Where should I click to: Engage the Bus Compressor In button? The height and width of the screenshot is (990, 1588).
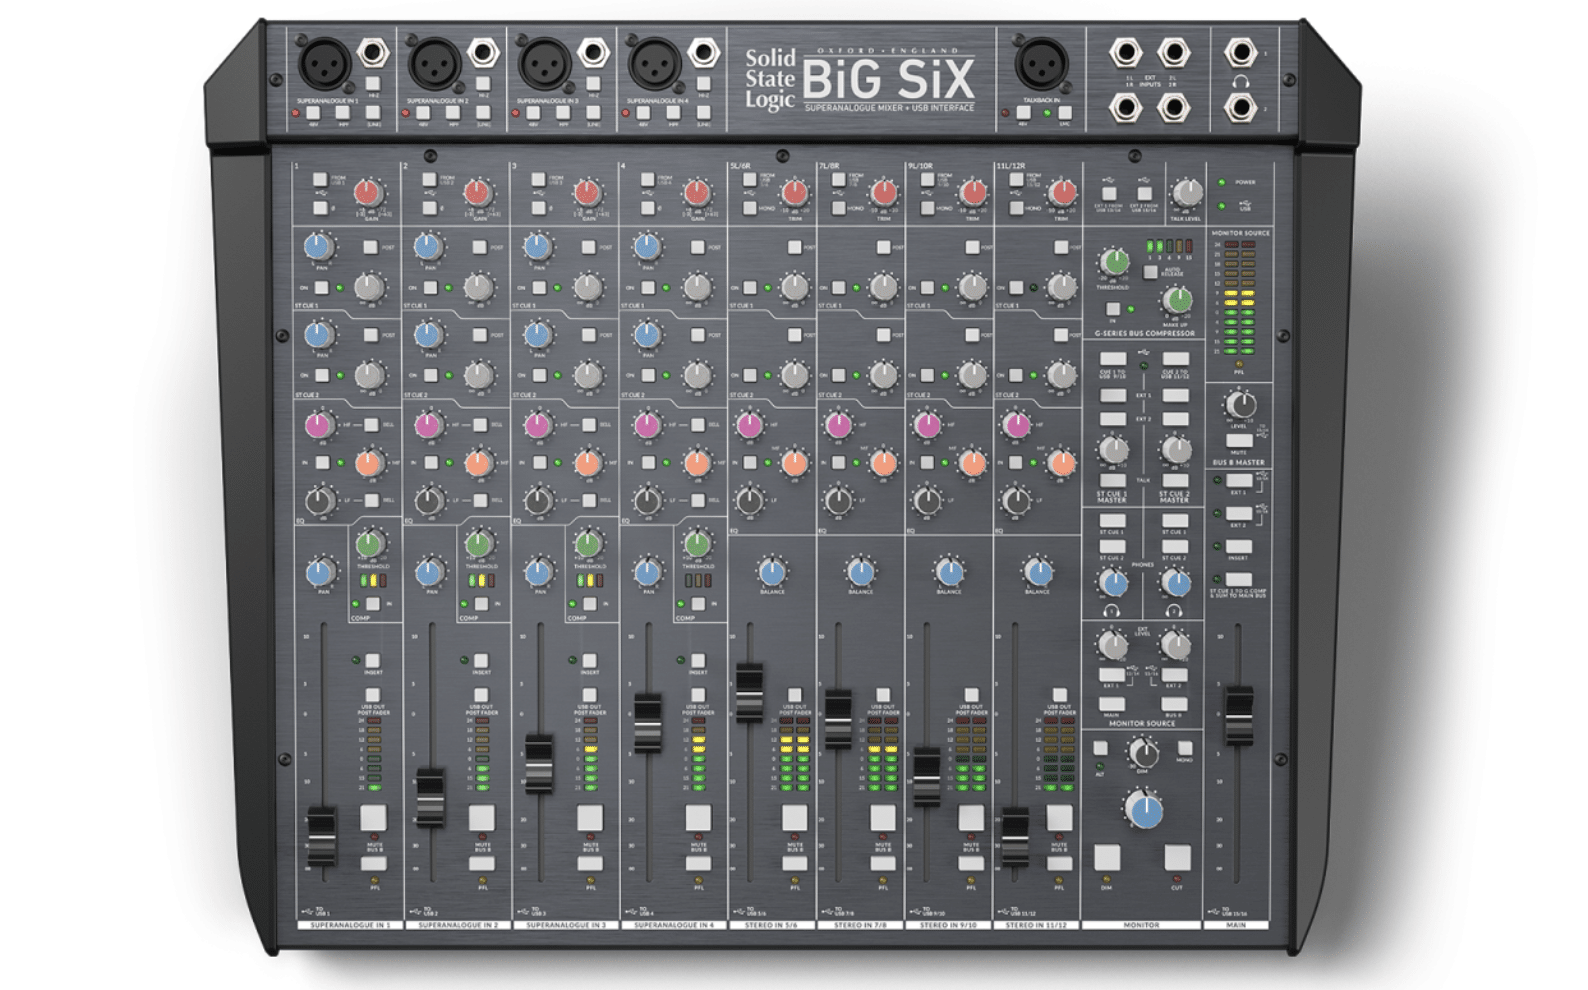pos(1113,310)
